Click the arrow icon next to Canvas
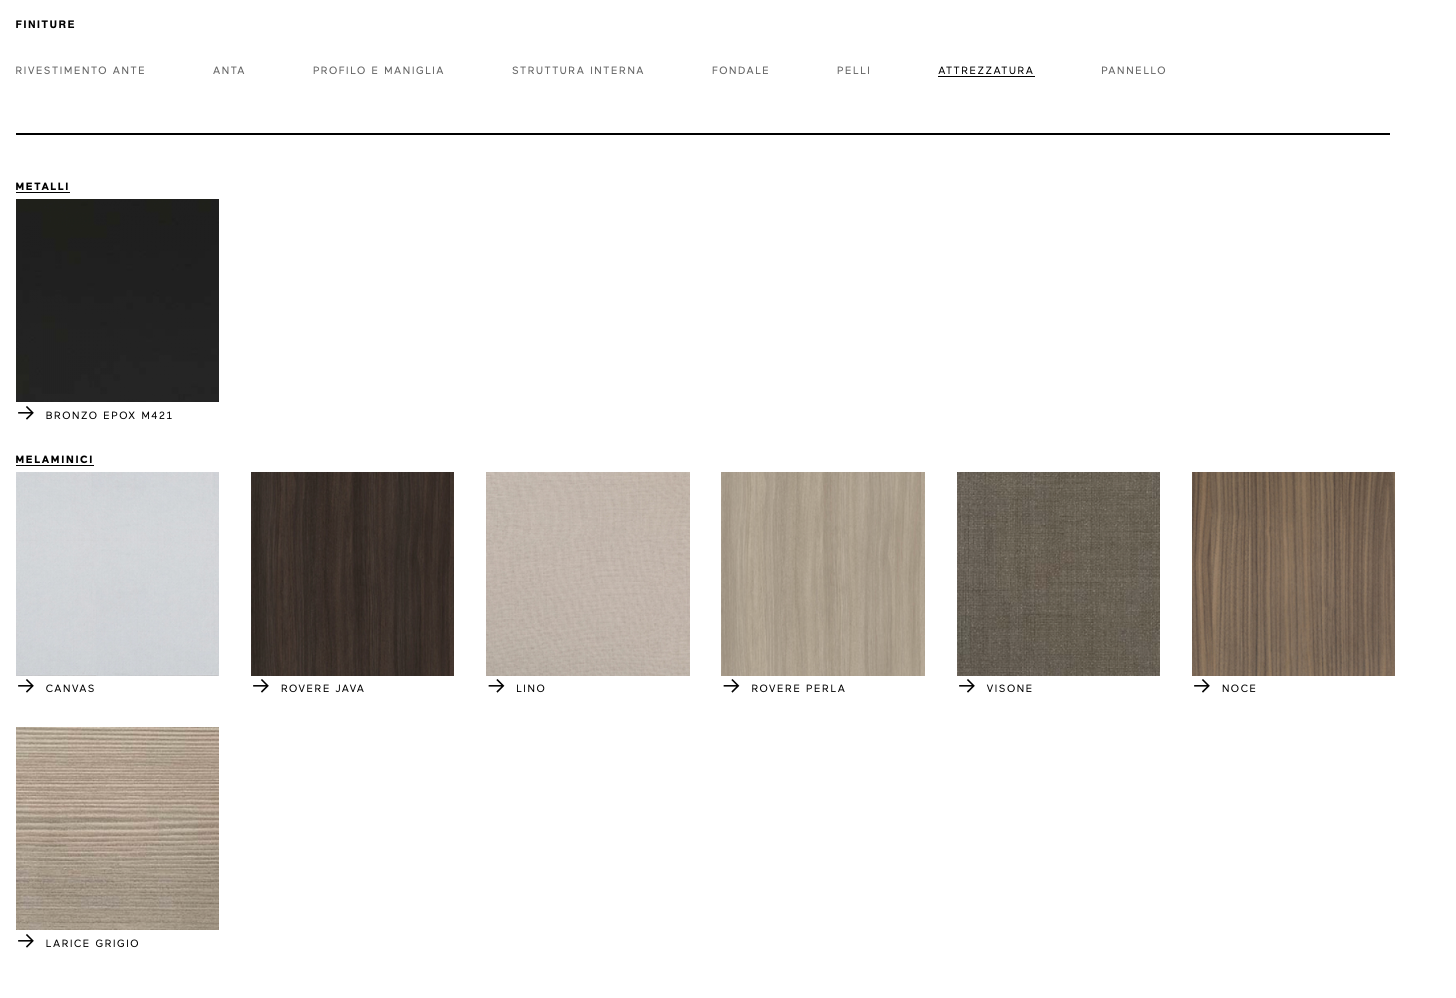The width and height of the screenshot is (1456, 998). coord(26,686)
